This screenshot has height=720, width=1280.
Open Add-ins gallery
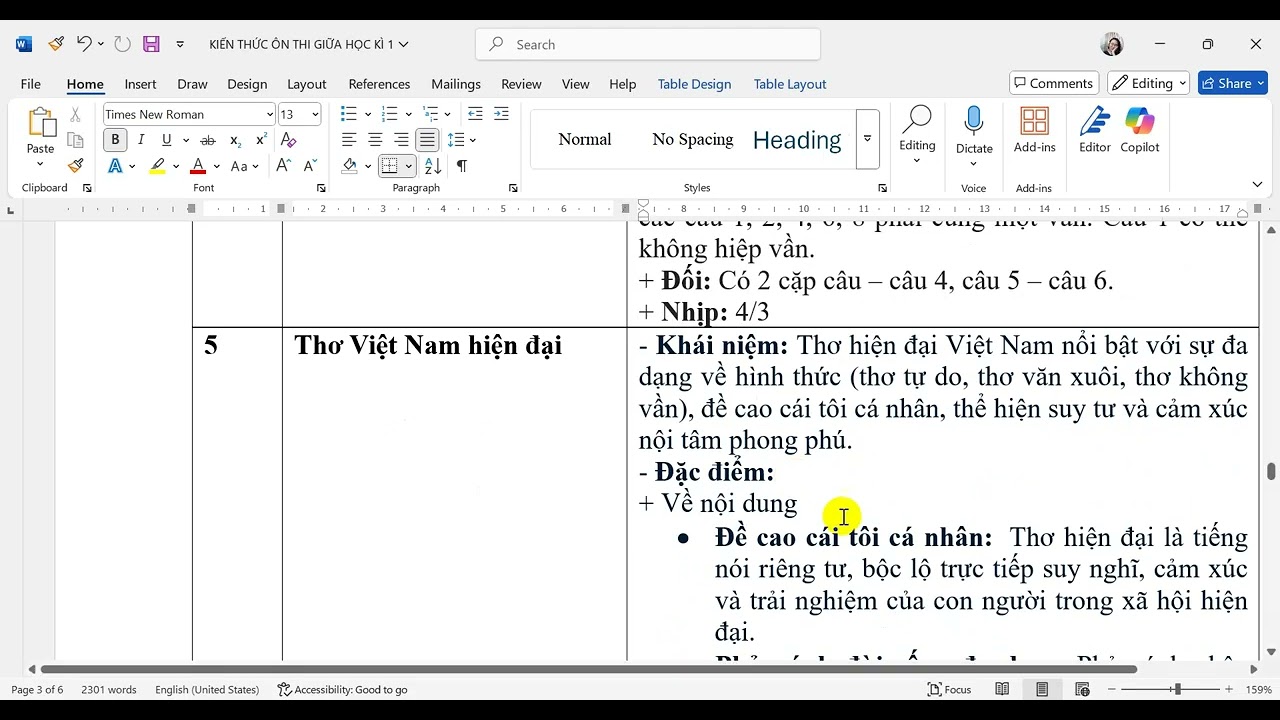tap(1034, 130)
